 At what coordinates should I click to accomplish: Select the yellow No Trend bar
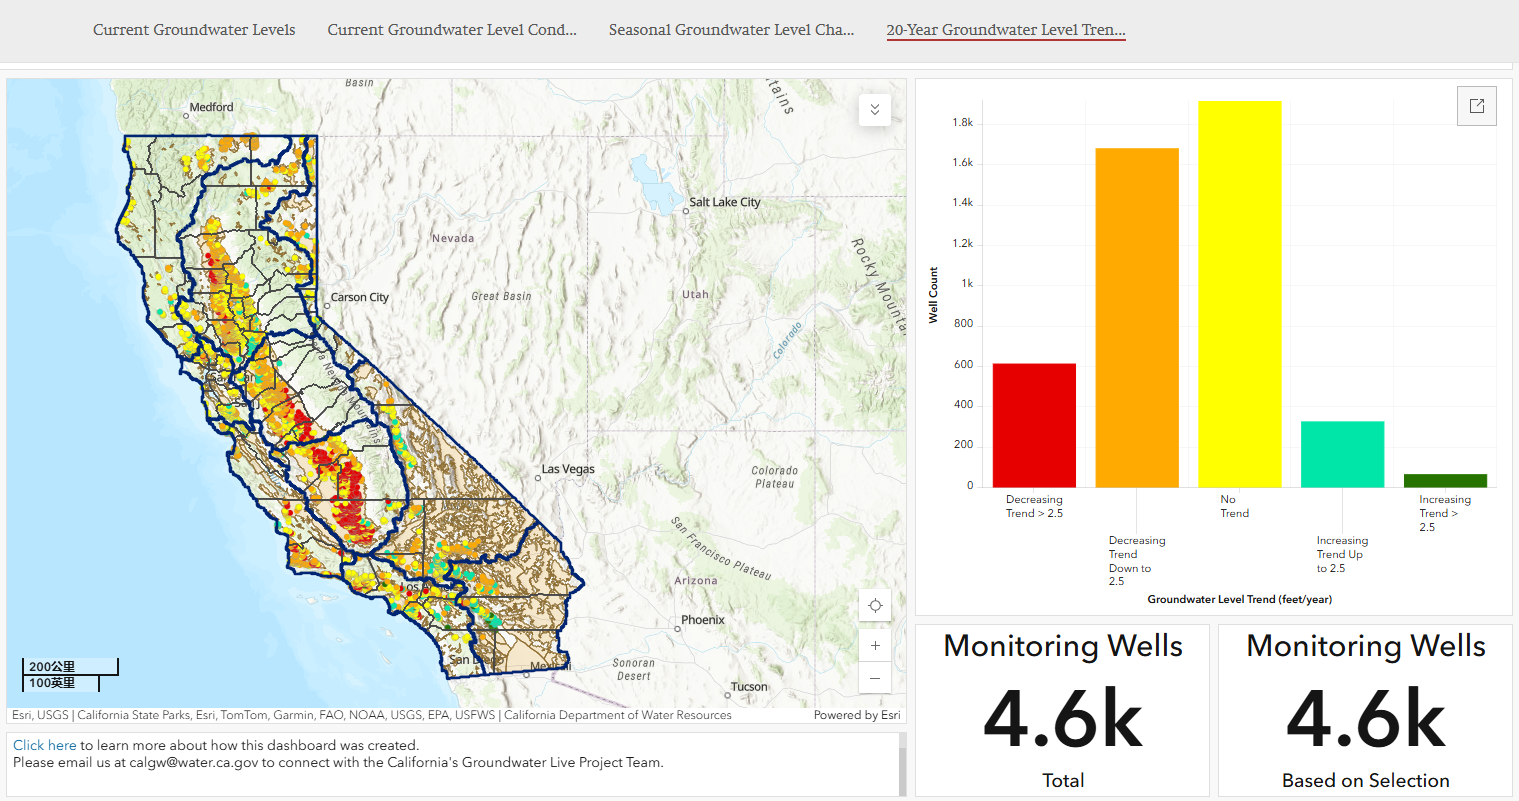point(1239,294)
